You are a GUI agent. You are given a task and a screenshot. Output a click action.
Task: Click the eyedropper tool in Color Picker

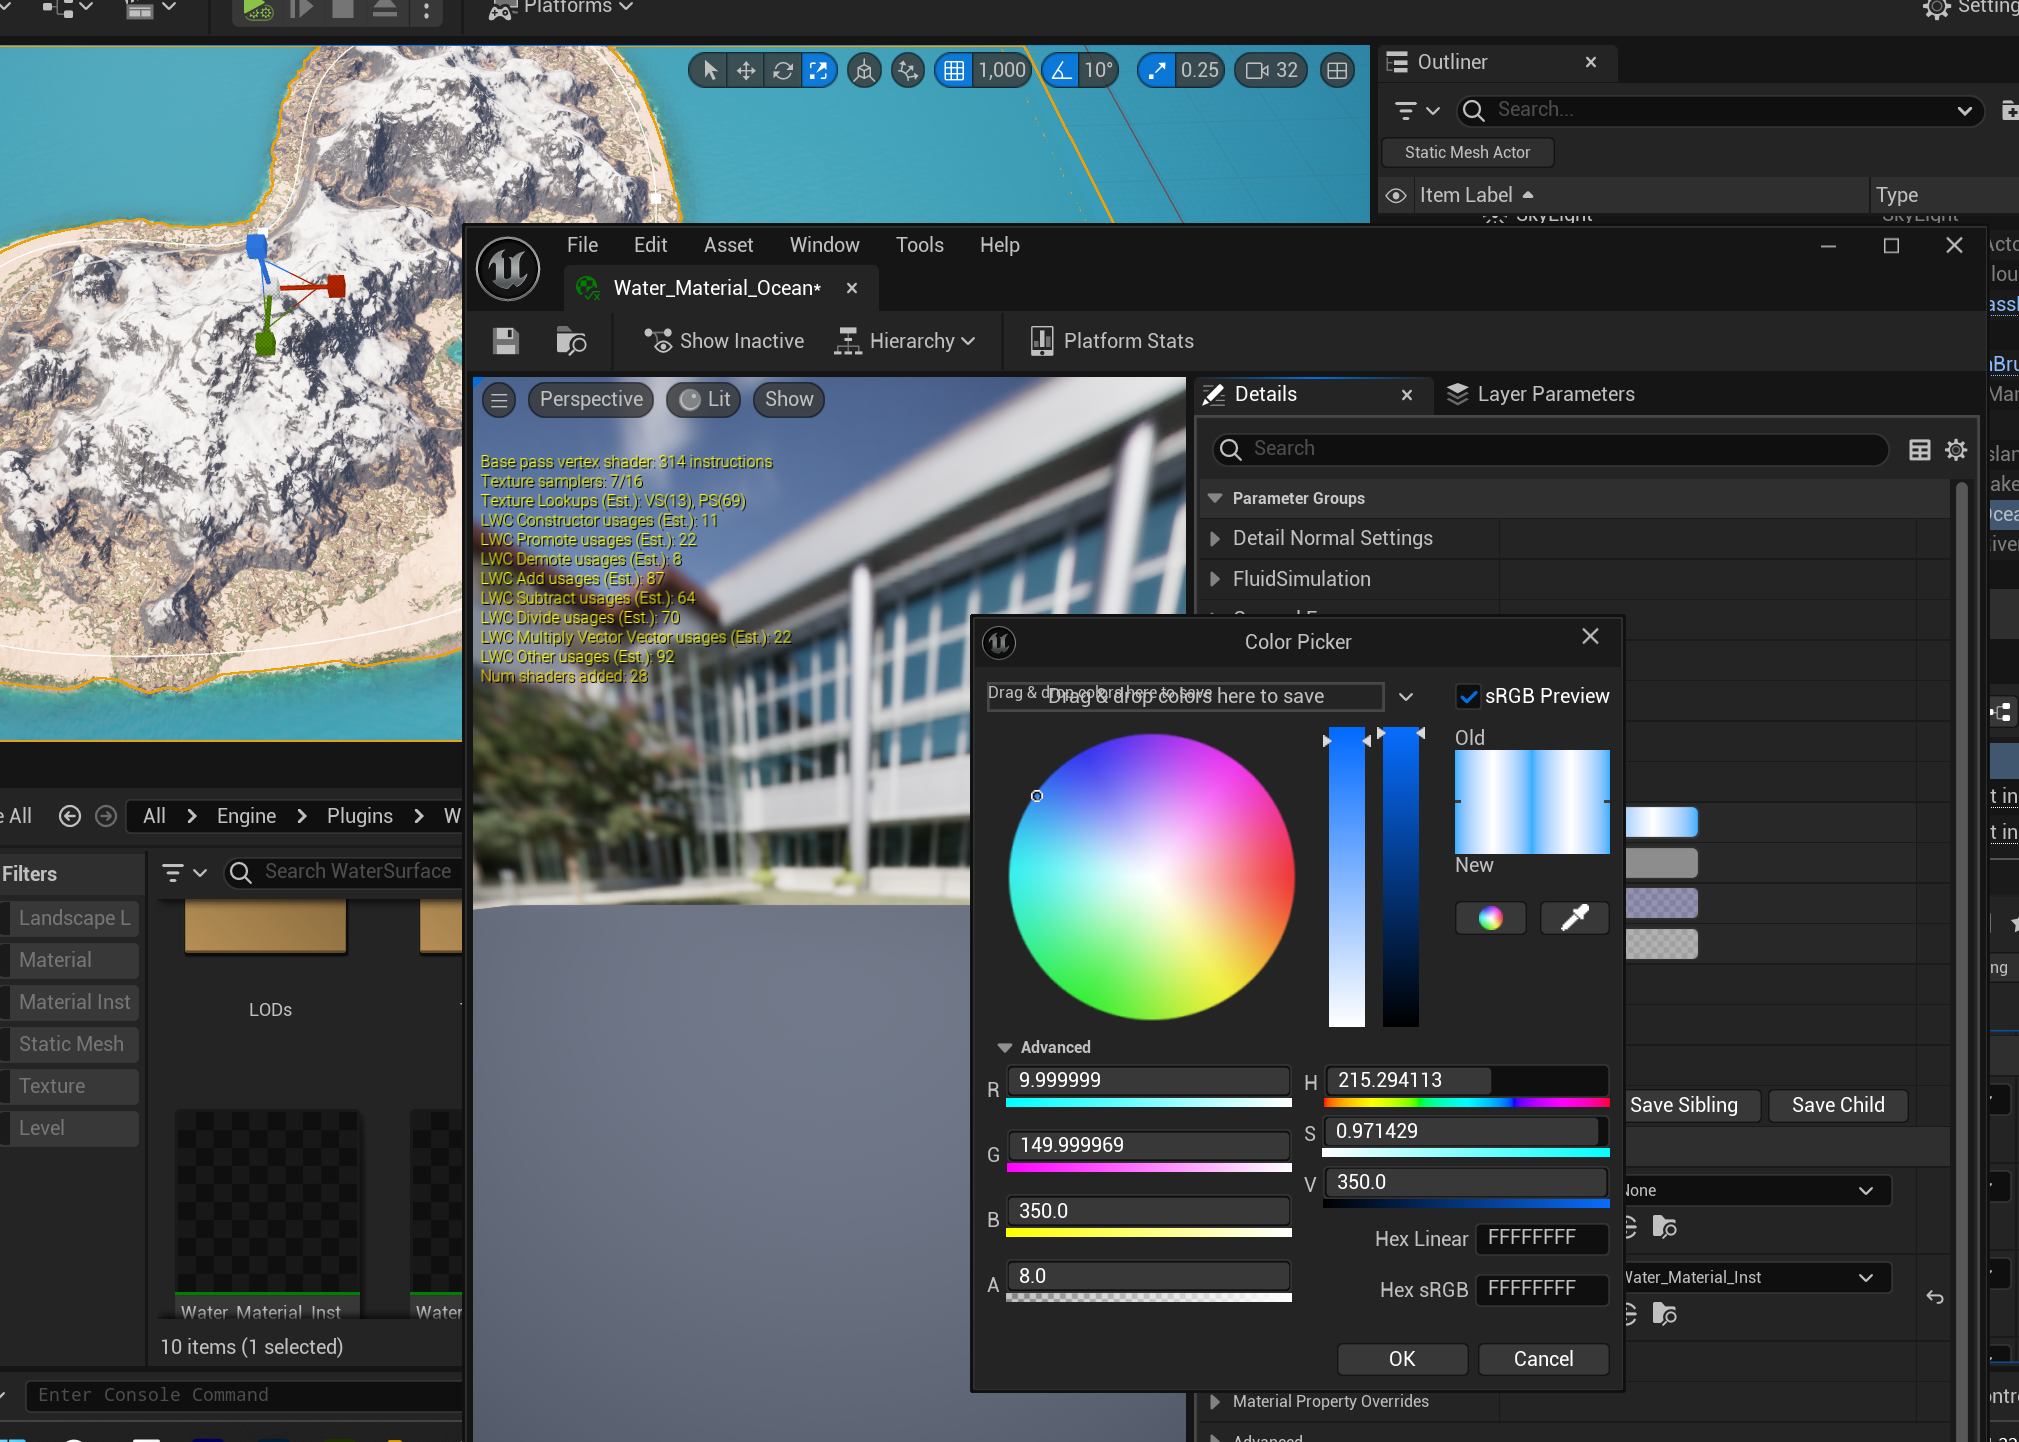tap(1574, 918)
